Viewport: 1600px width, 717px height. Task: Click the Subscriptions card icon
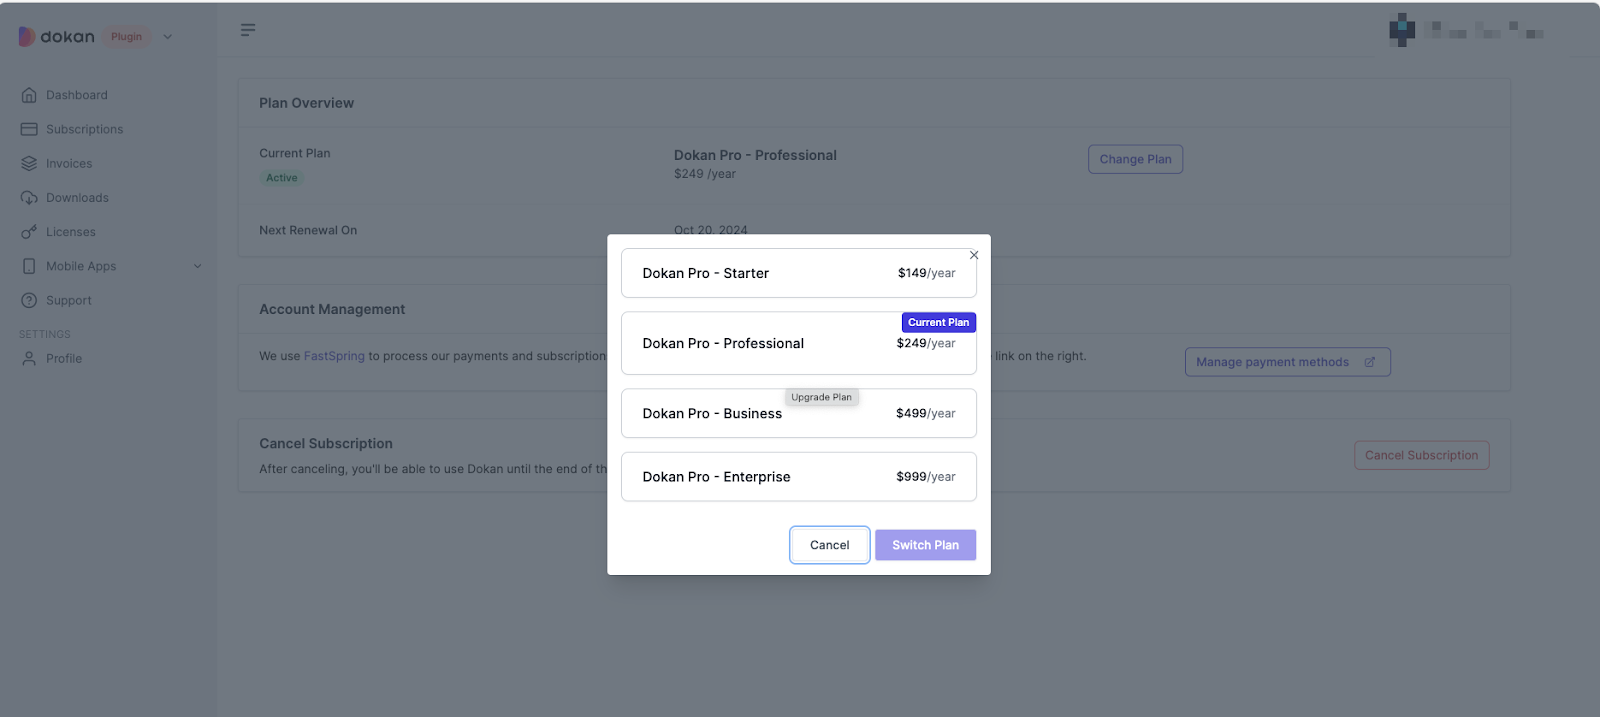coord(29,129)
